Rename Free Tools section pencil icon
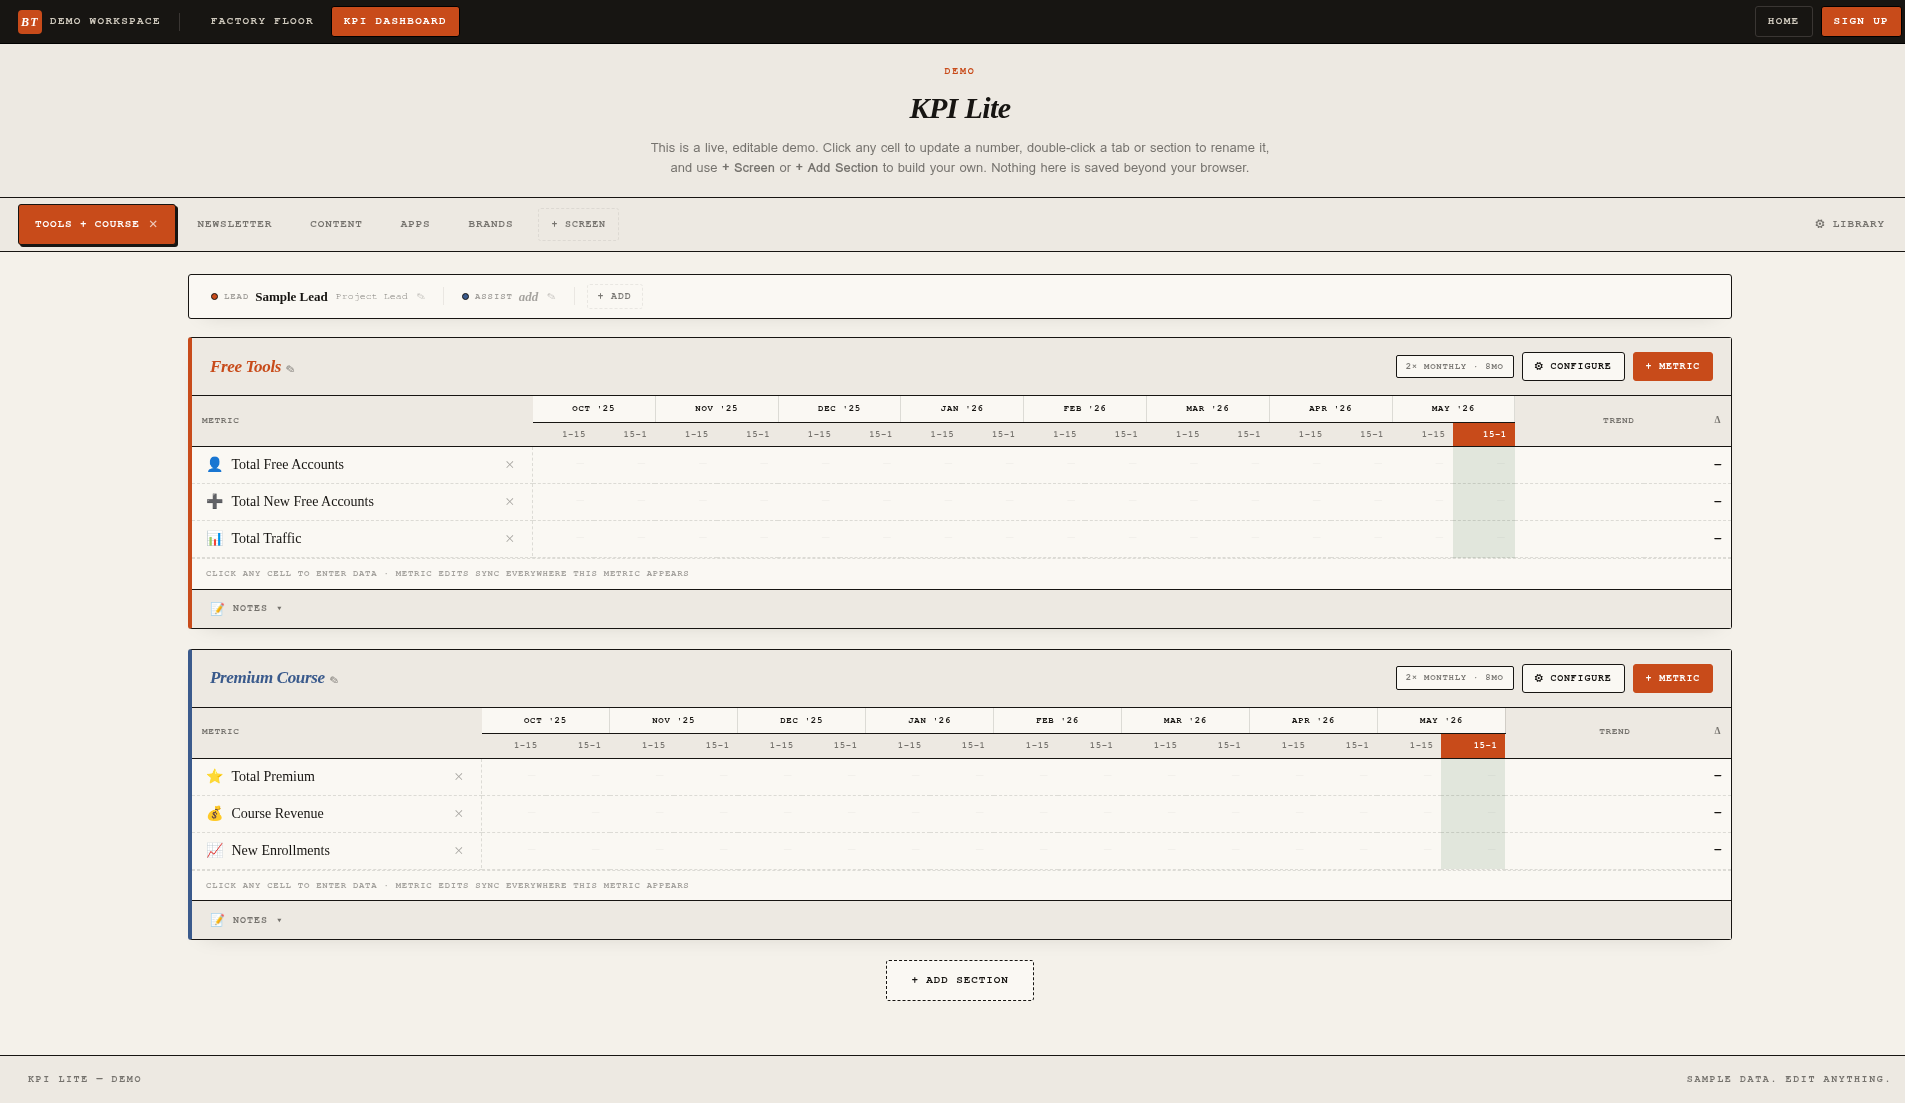 [x=290, y=369]
